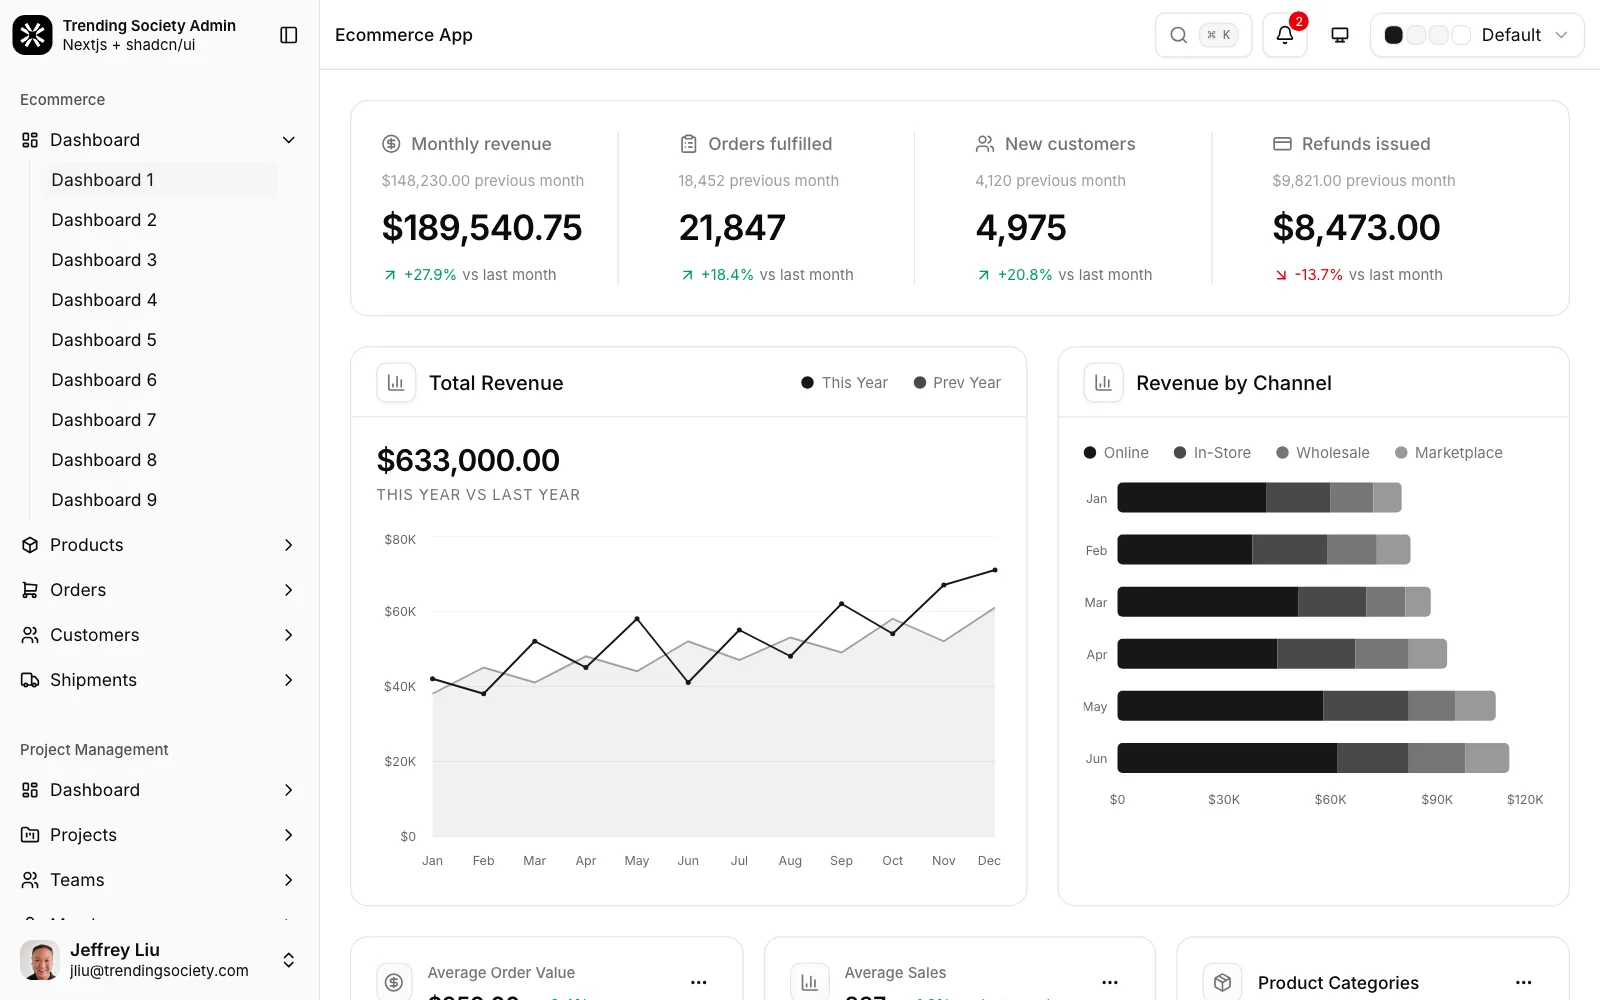Image resolution: width=1600 pixels, height=1000 pixels.
Task: Click the Orders cart icon in sidebar
Action: pos(30,590)
